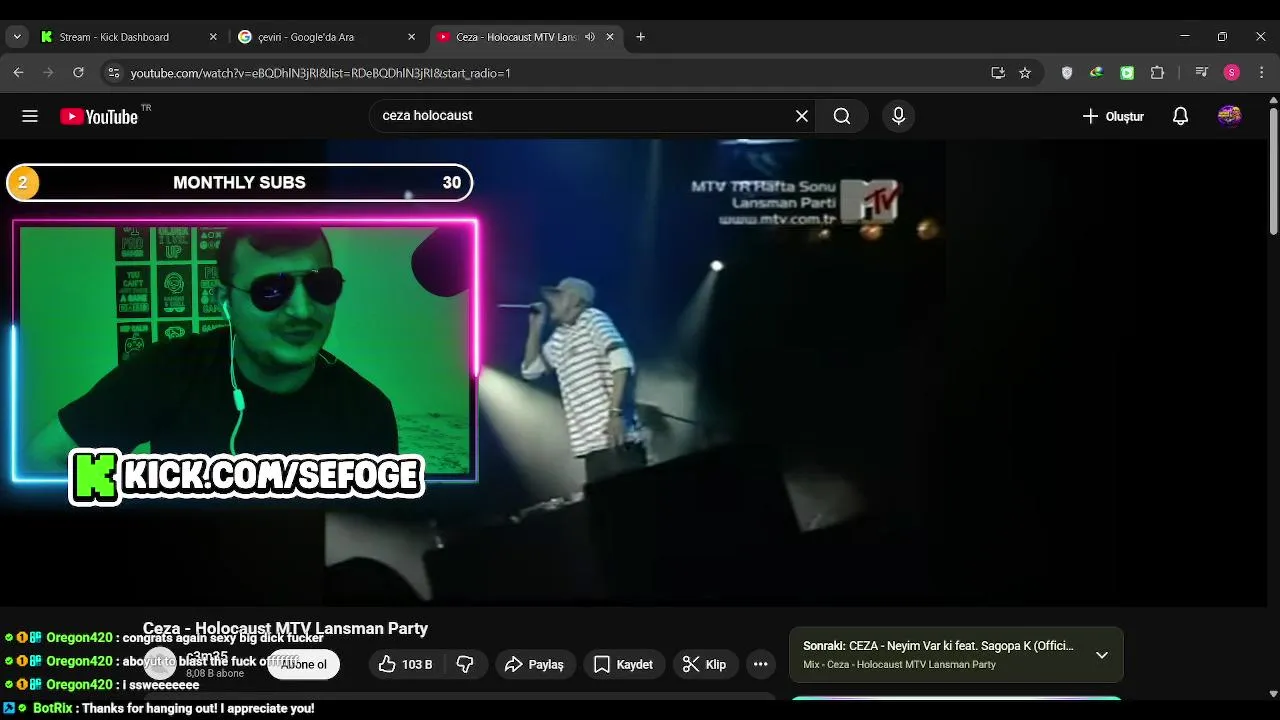Subscribe using Abone ol button

pyautogui.click(x=304, y=664)
